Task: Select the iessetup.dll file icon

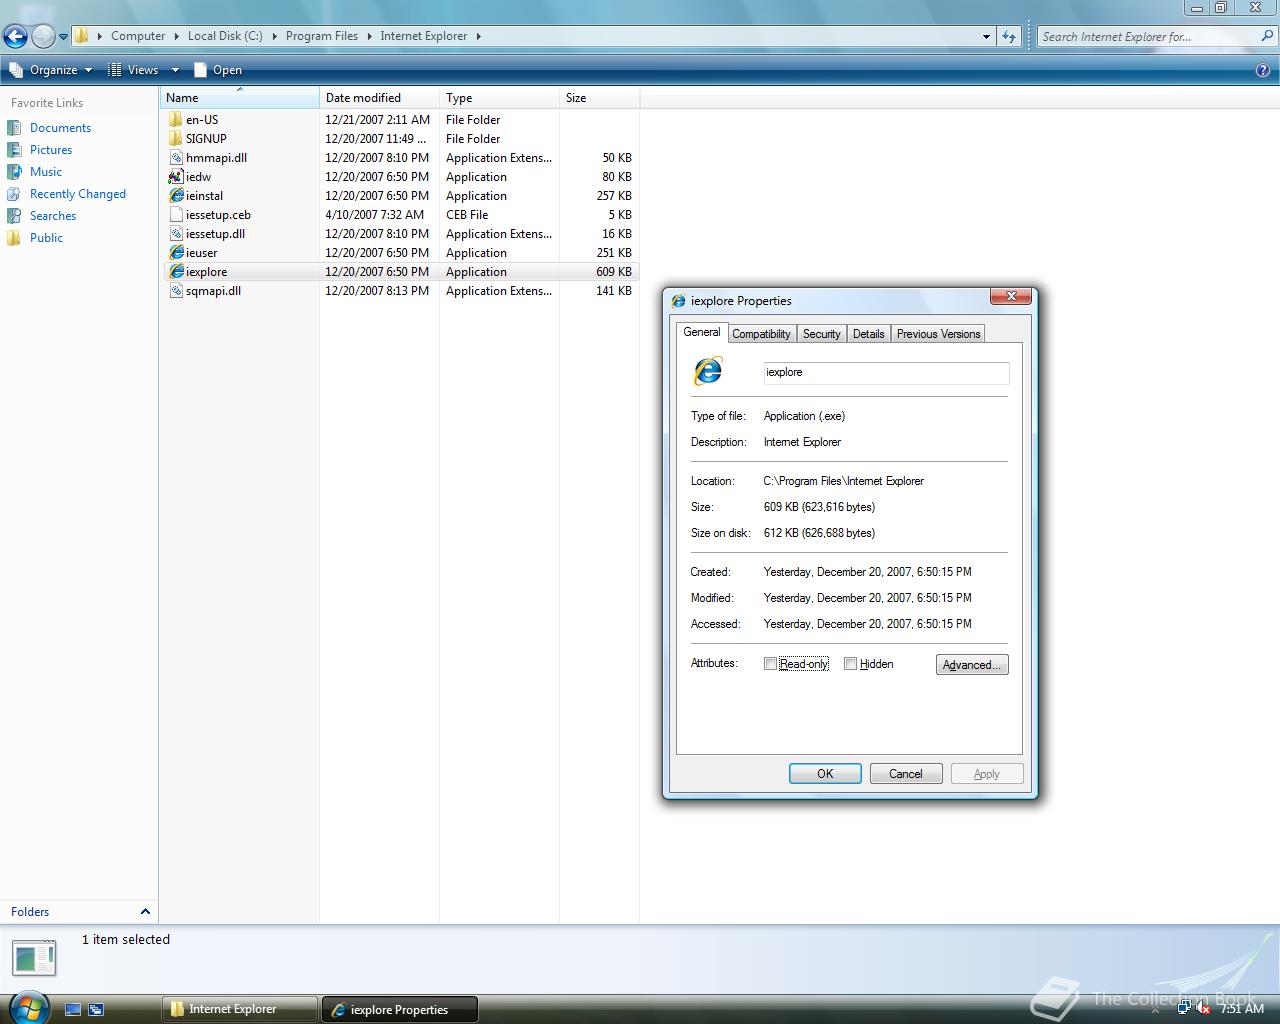Action: [176, 234]
